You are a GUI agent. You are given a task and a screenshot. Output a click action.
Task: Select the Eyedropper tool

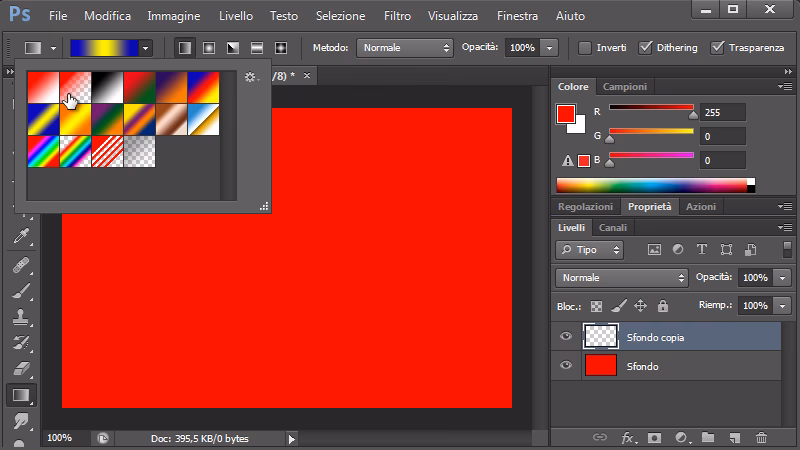point(20,236)
